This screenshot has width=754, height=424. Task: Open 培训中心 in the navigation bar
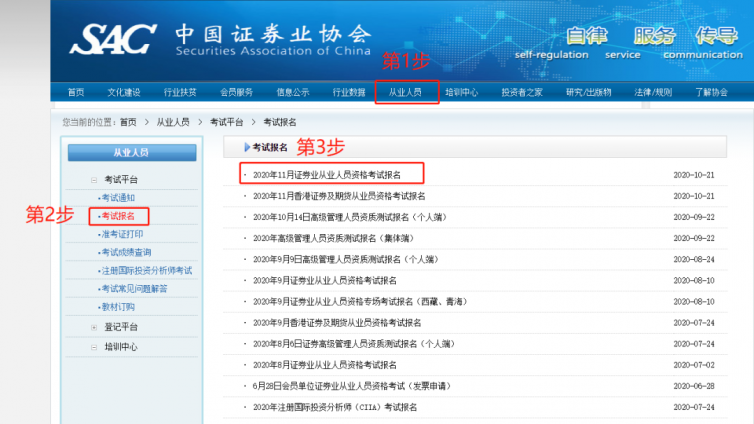461,92
